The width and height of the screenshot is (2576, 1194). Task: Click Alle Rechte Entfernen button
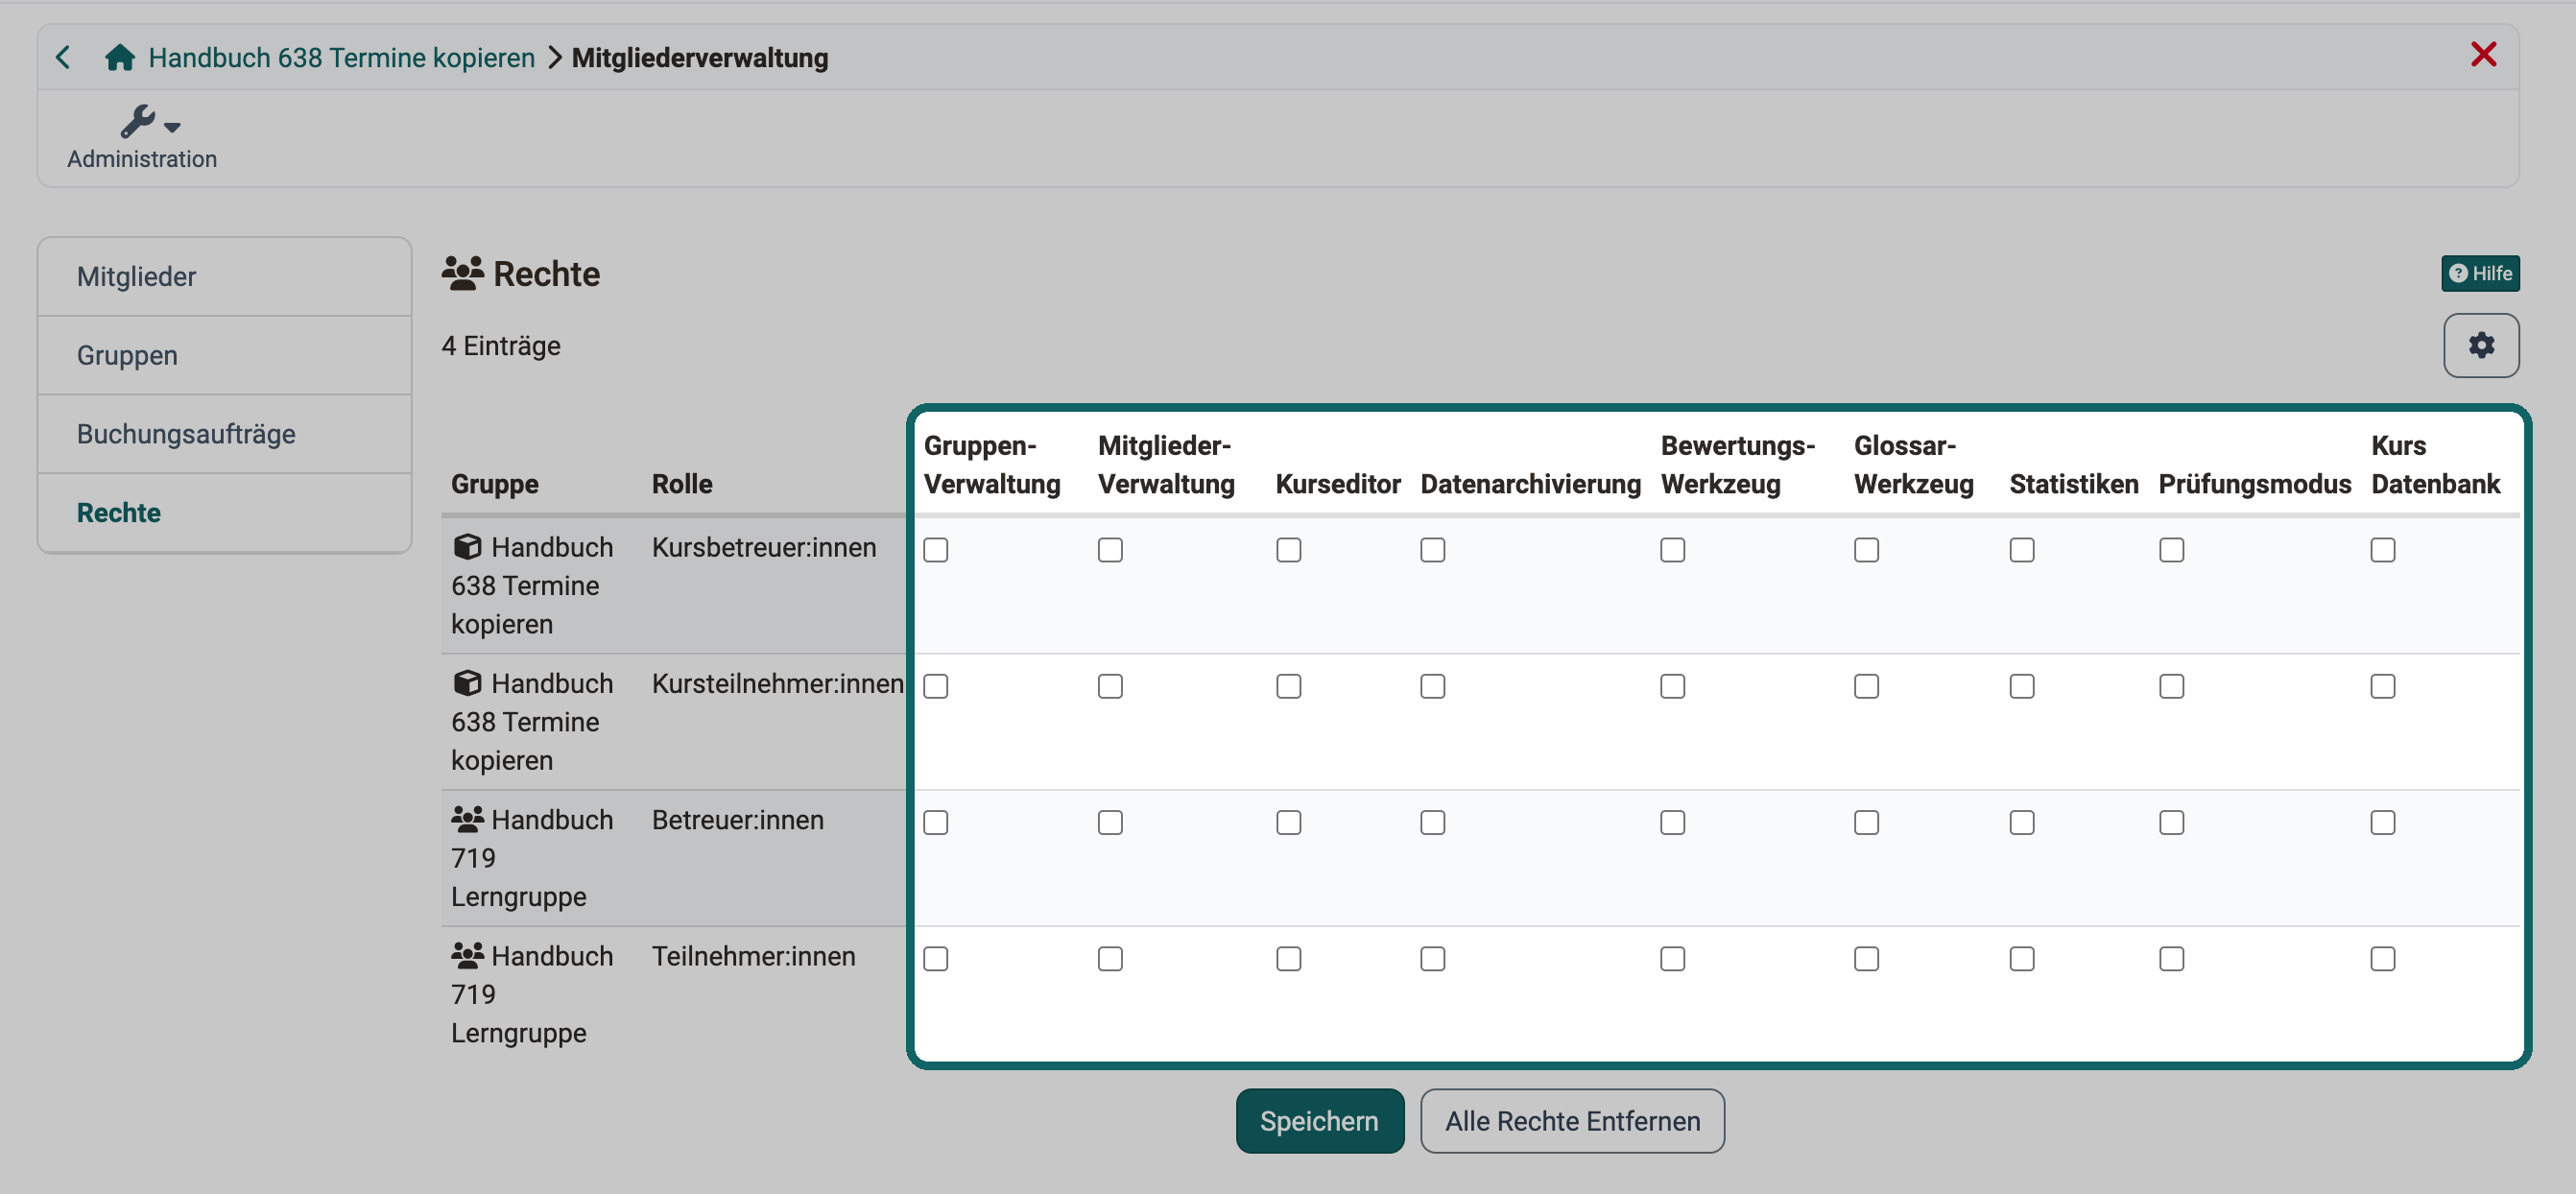(1572, 1121)
